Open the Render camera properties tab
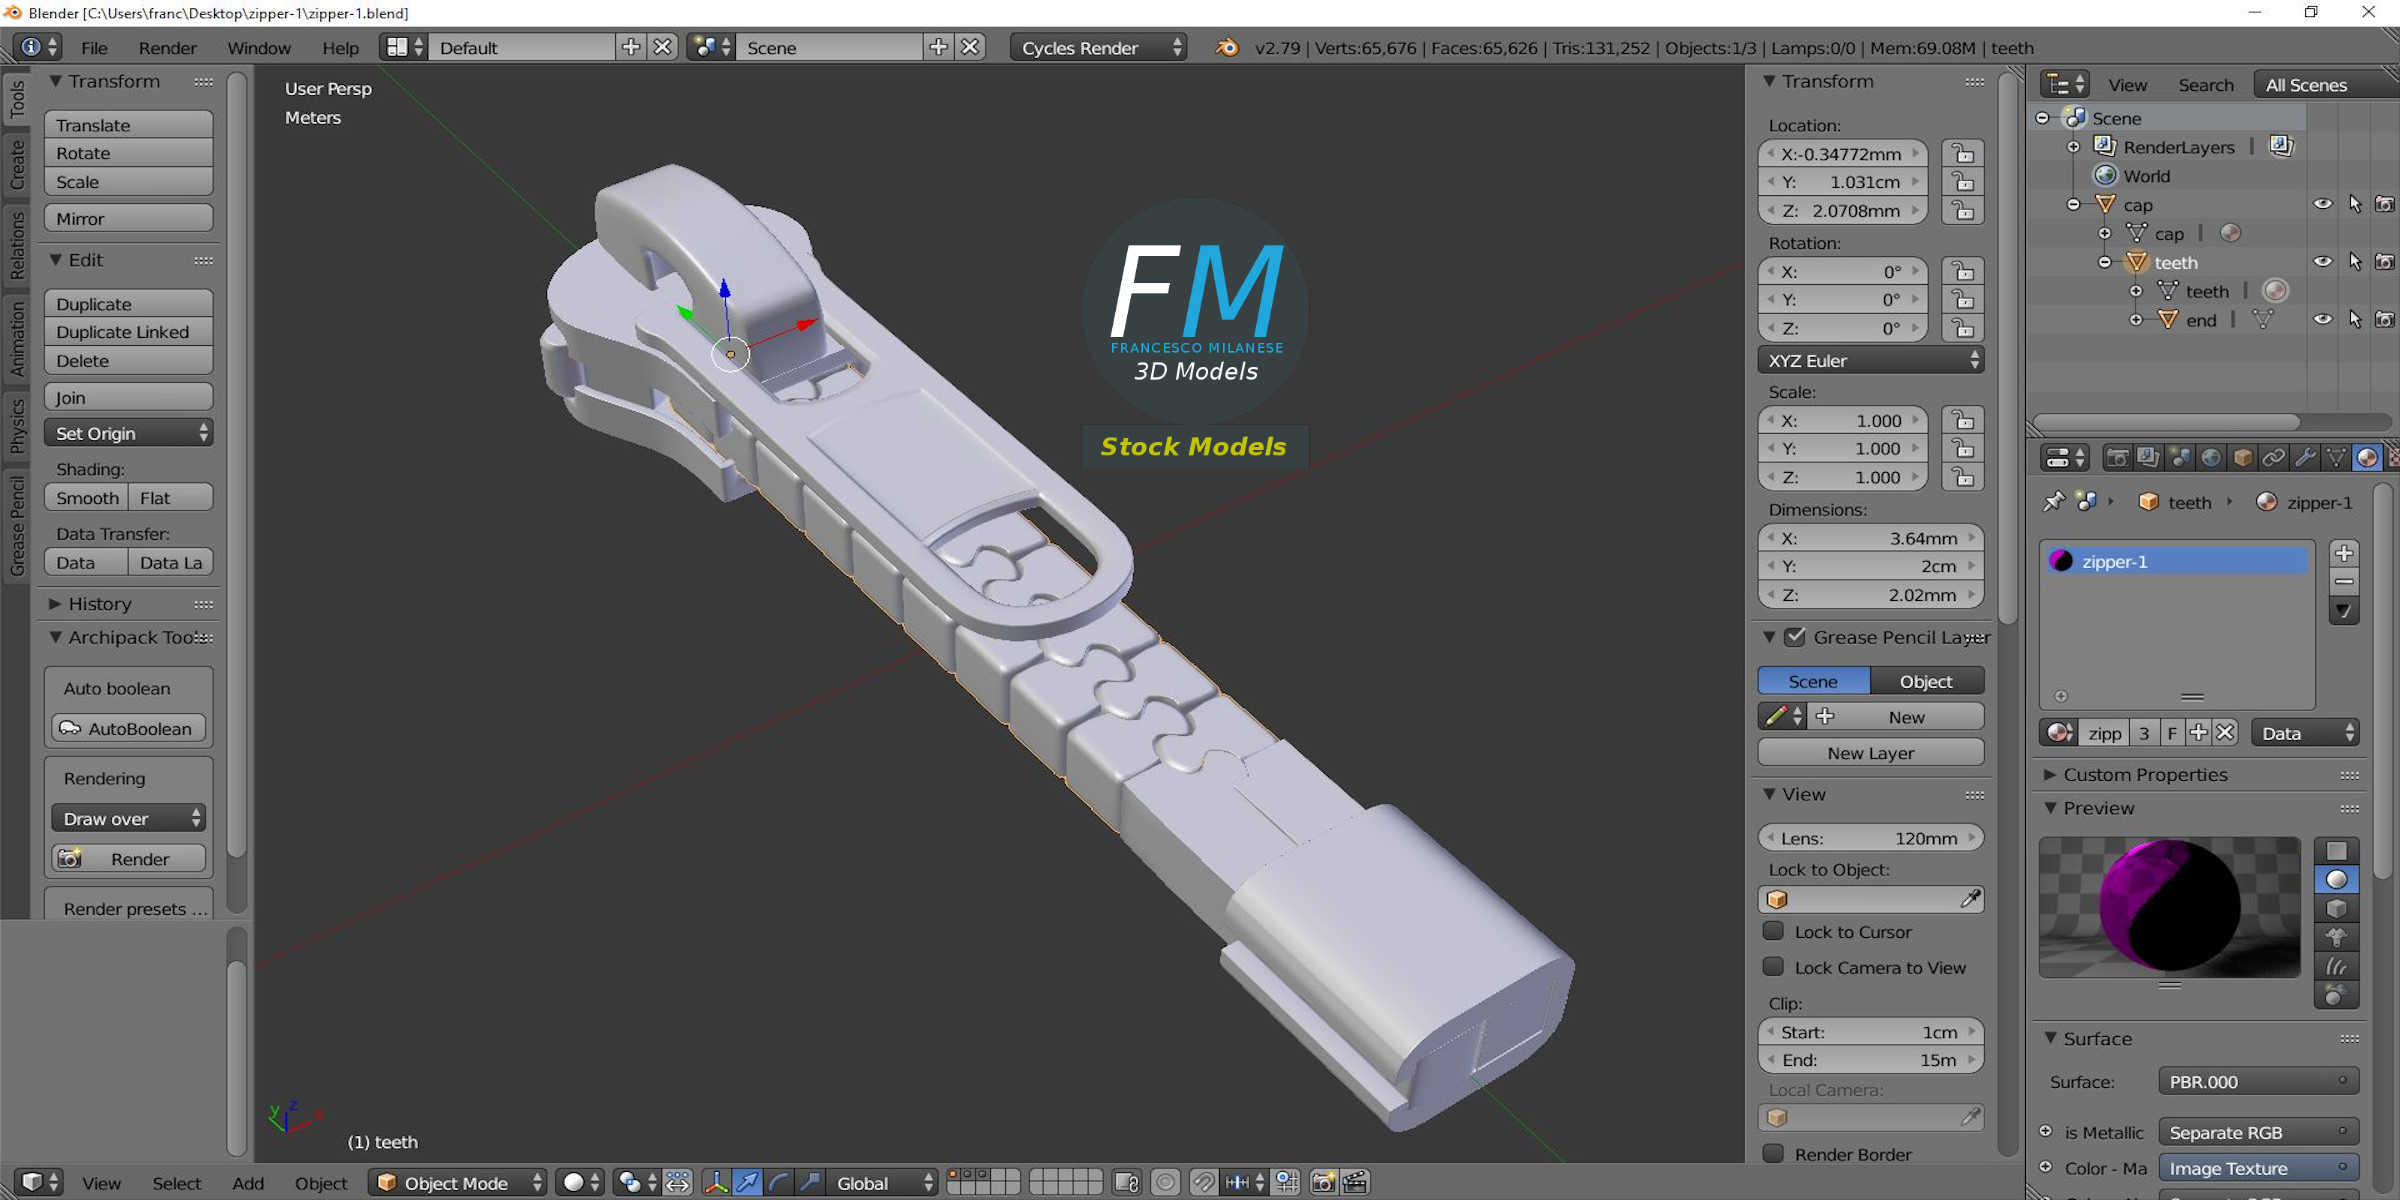Viewport: 2400px width, 1200px height. tap(2117, 458)
